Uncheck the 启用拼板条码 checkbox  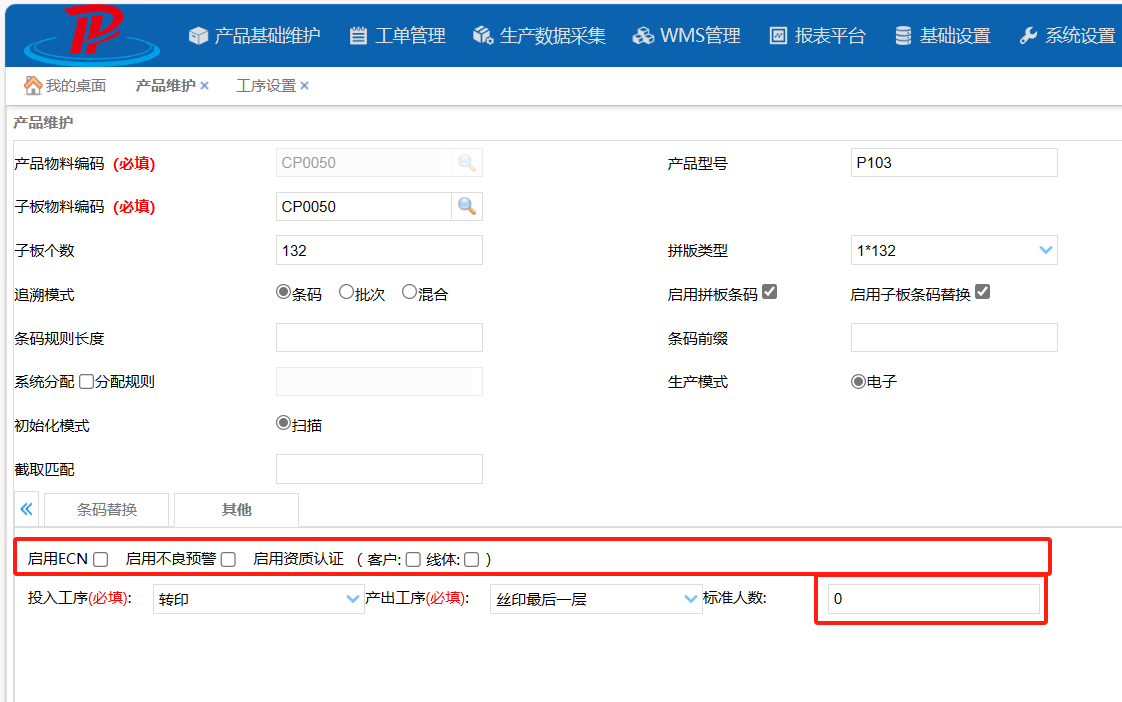[769, 293]
